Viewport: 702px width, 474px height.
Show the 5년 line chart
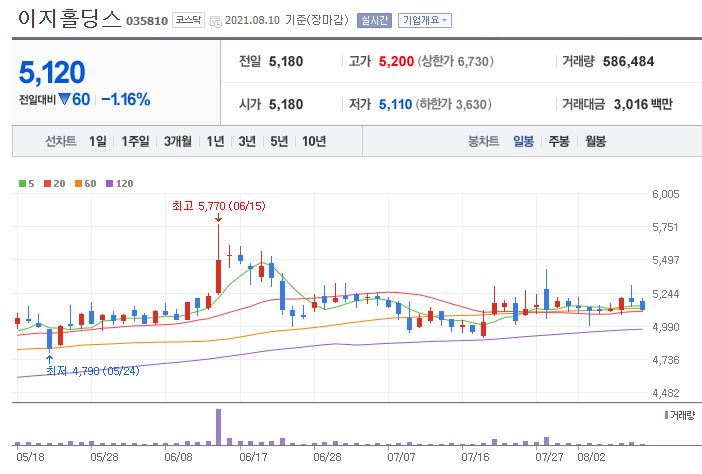point(279,141)
